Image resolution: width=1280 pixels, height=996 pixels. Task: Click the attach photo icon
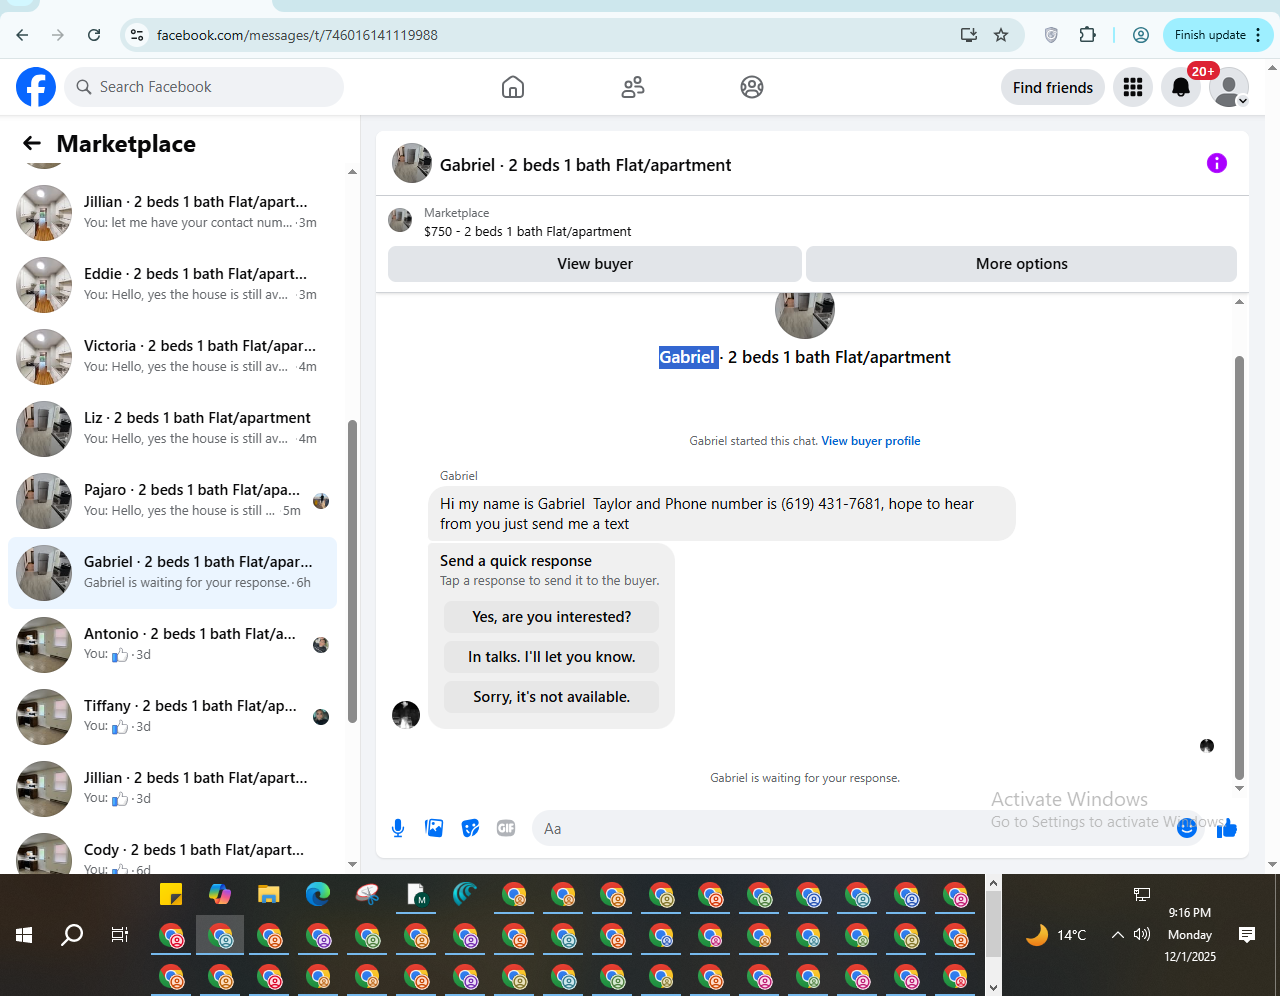click(434, 828)
